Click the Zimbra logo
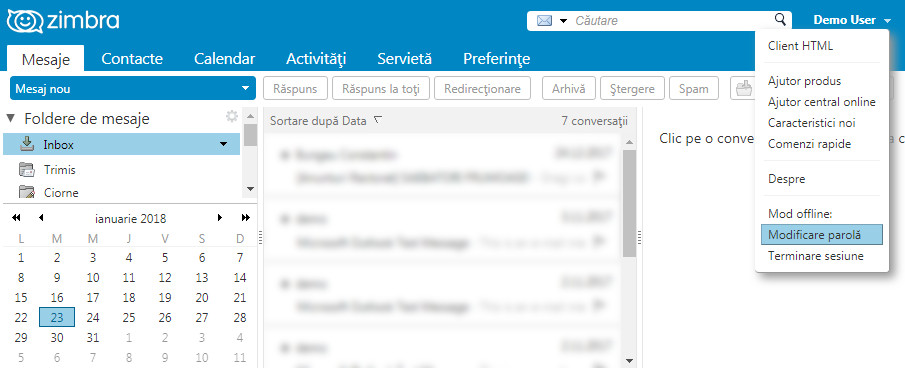Screen dimensions: 905x368 coord(63,21)
